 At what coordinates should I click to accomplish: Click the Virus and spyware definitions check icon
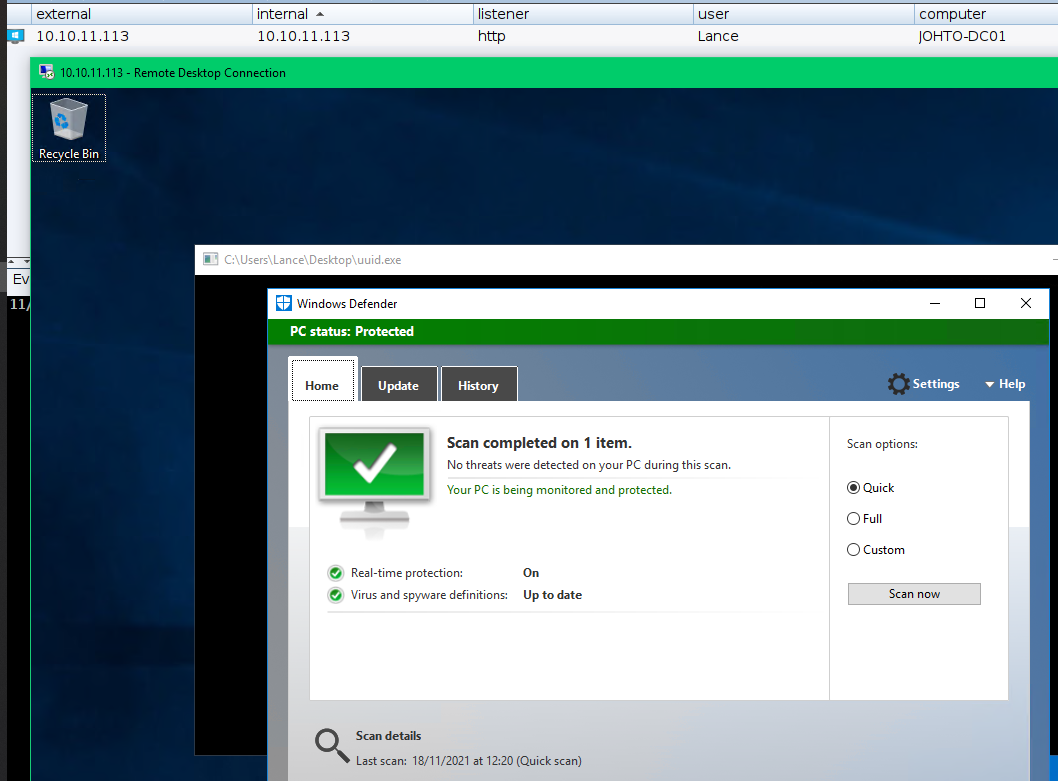click(x=335, y=595)
